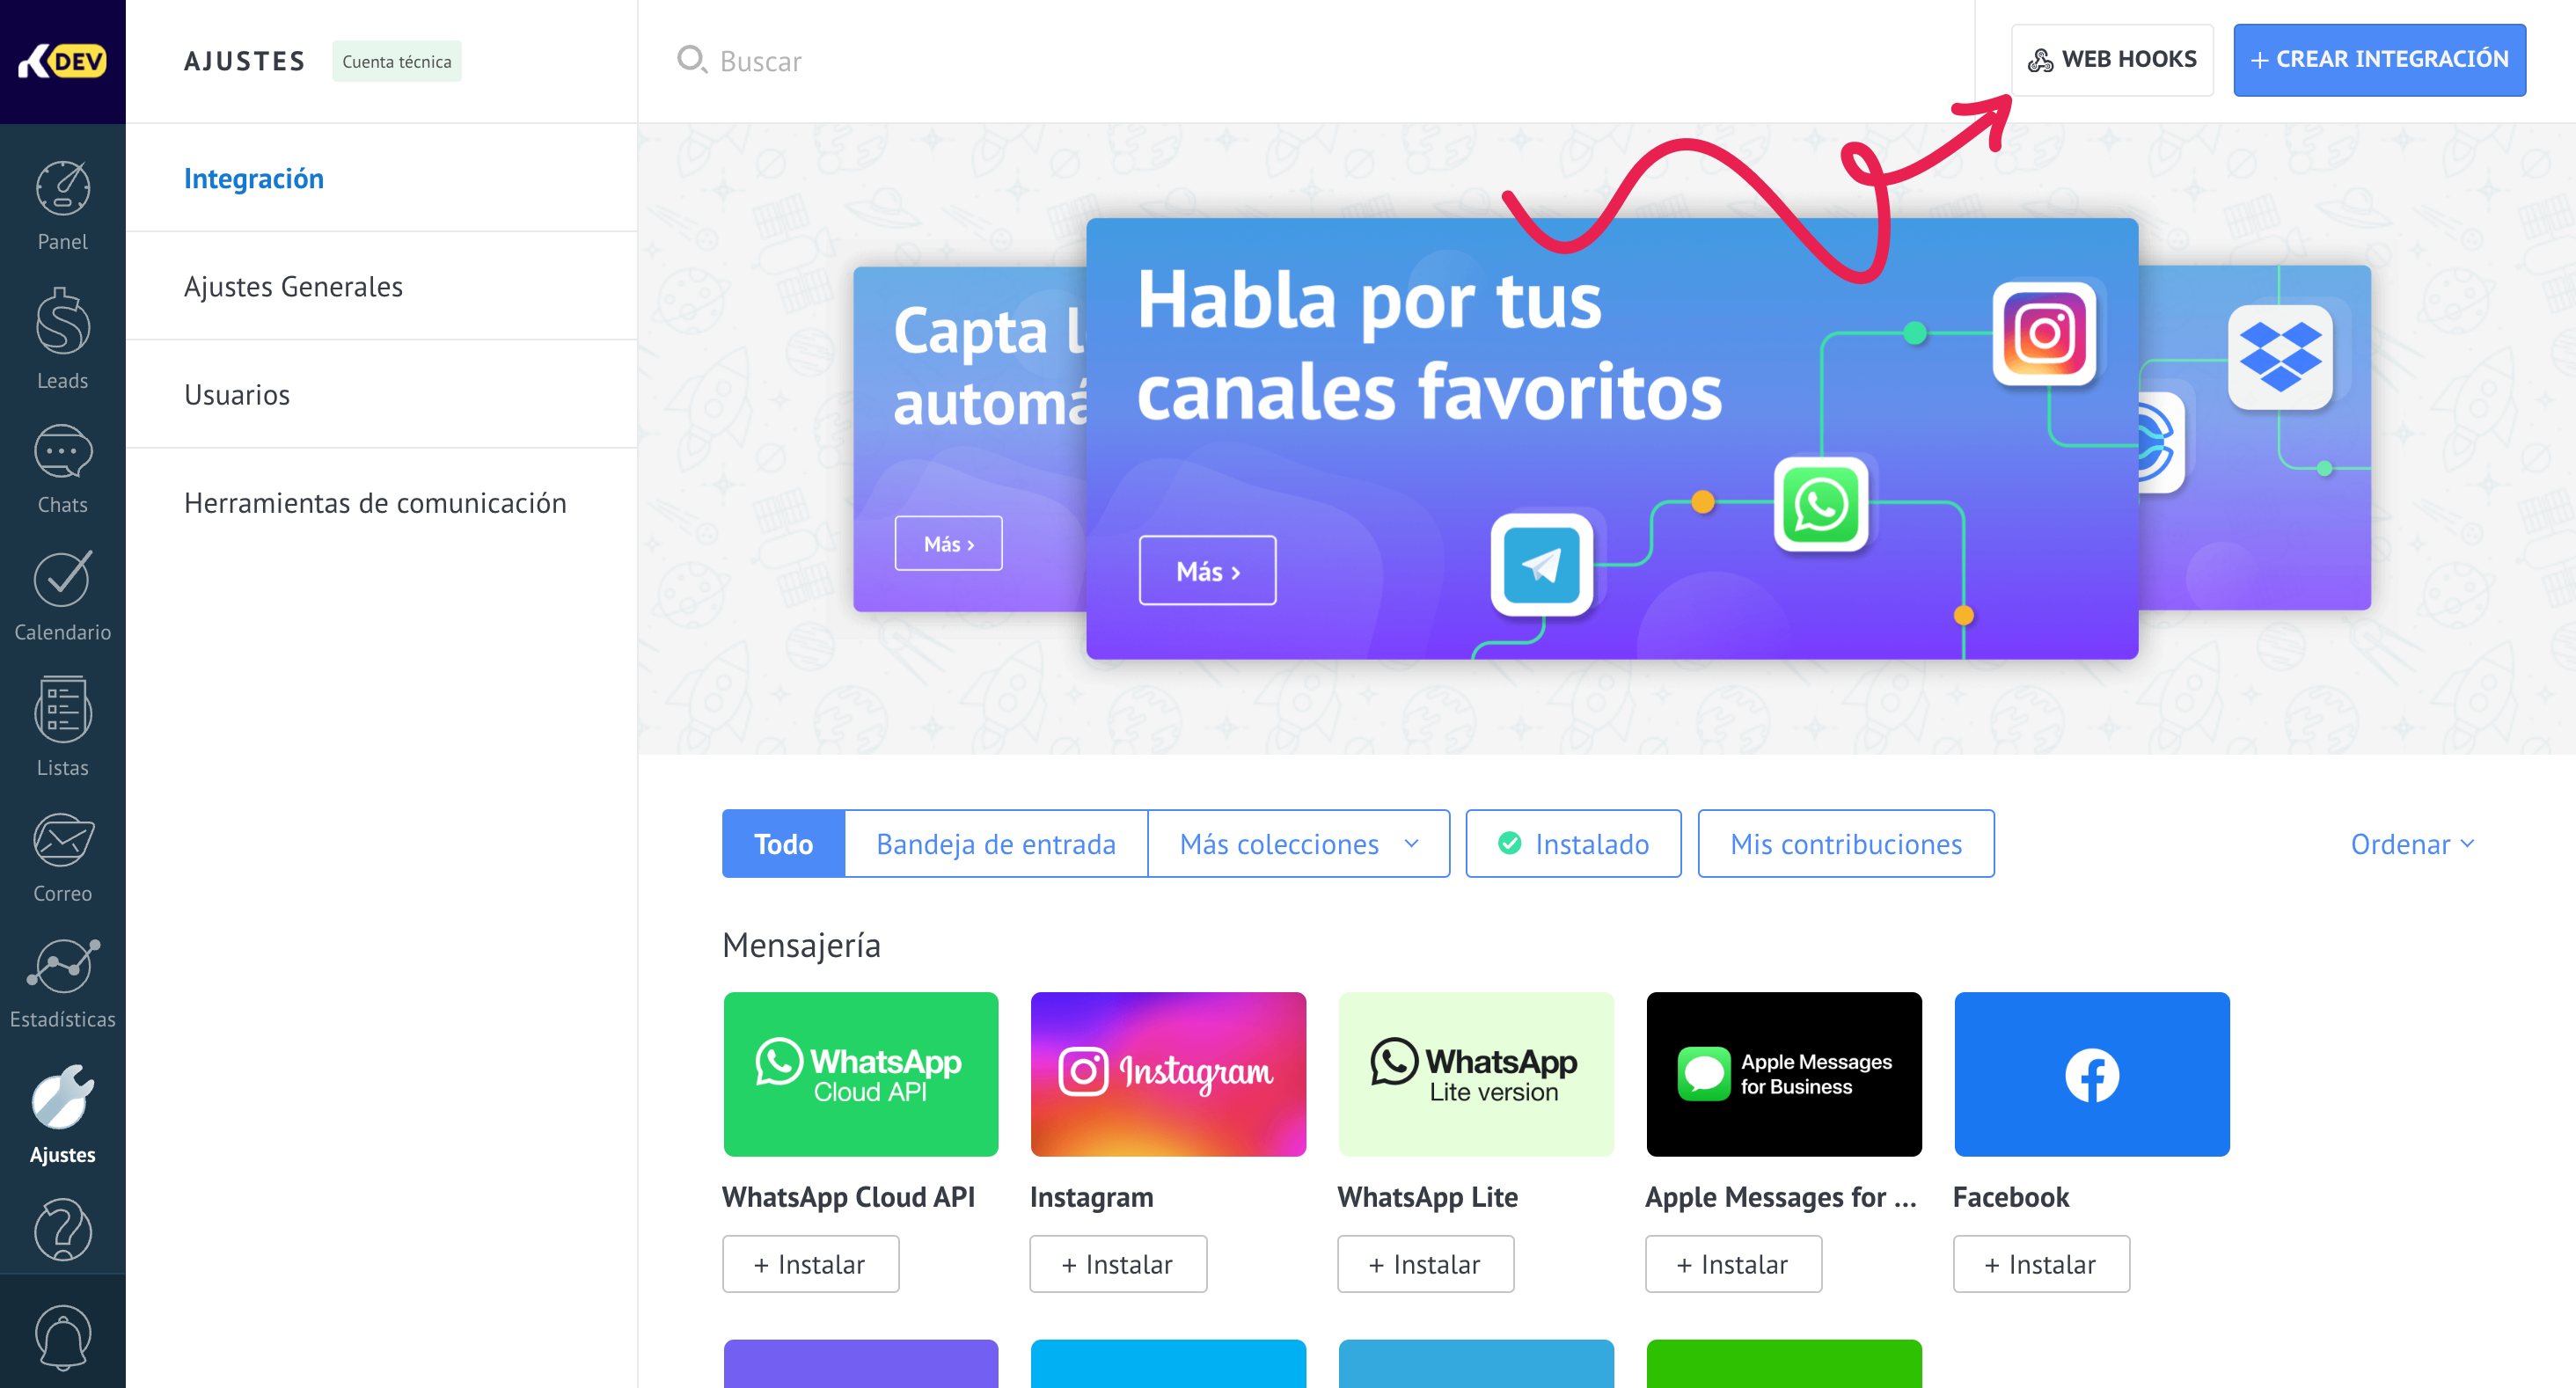Open the Chats section icon
This screenshot has height=1388, width=2576.
pyautogui.click(x=62, y=453)
